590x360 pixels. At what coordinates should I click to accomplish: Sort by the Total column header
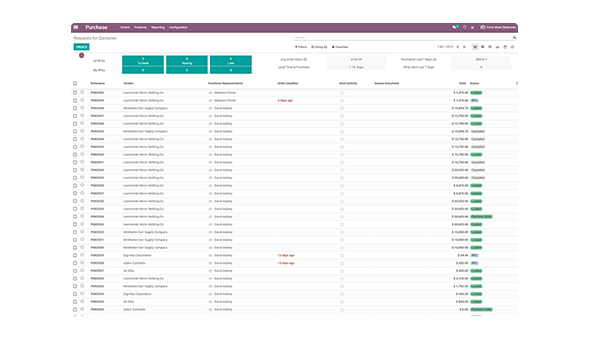point(462,83)
